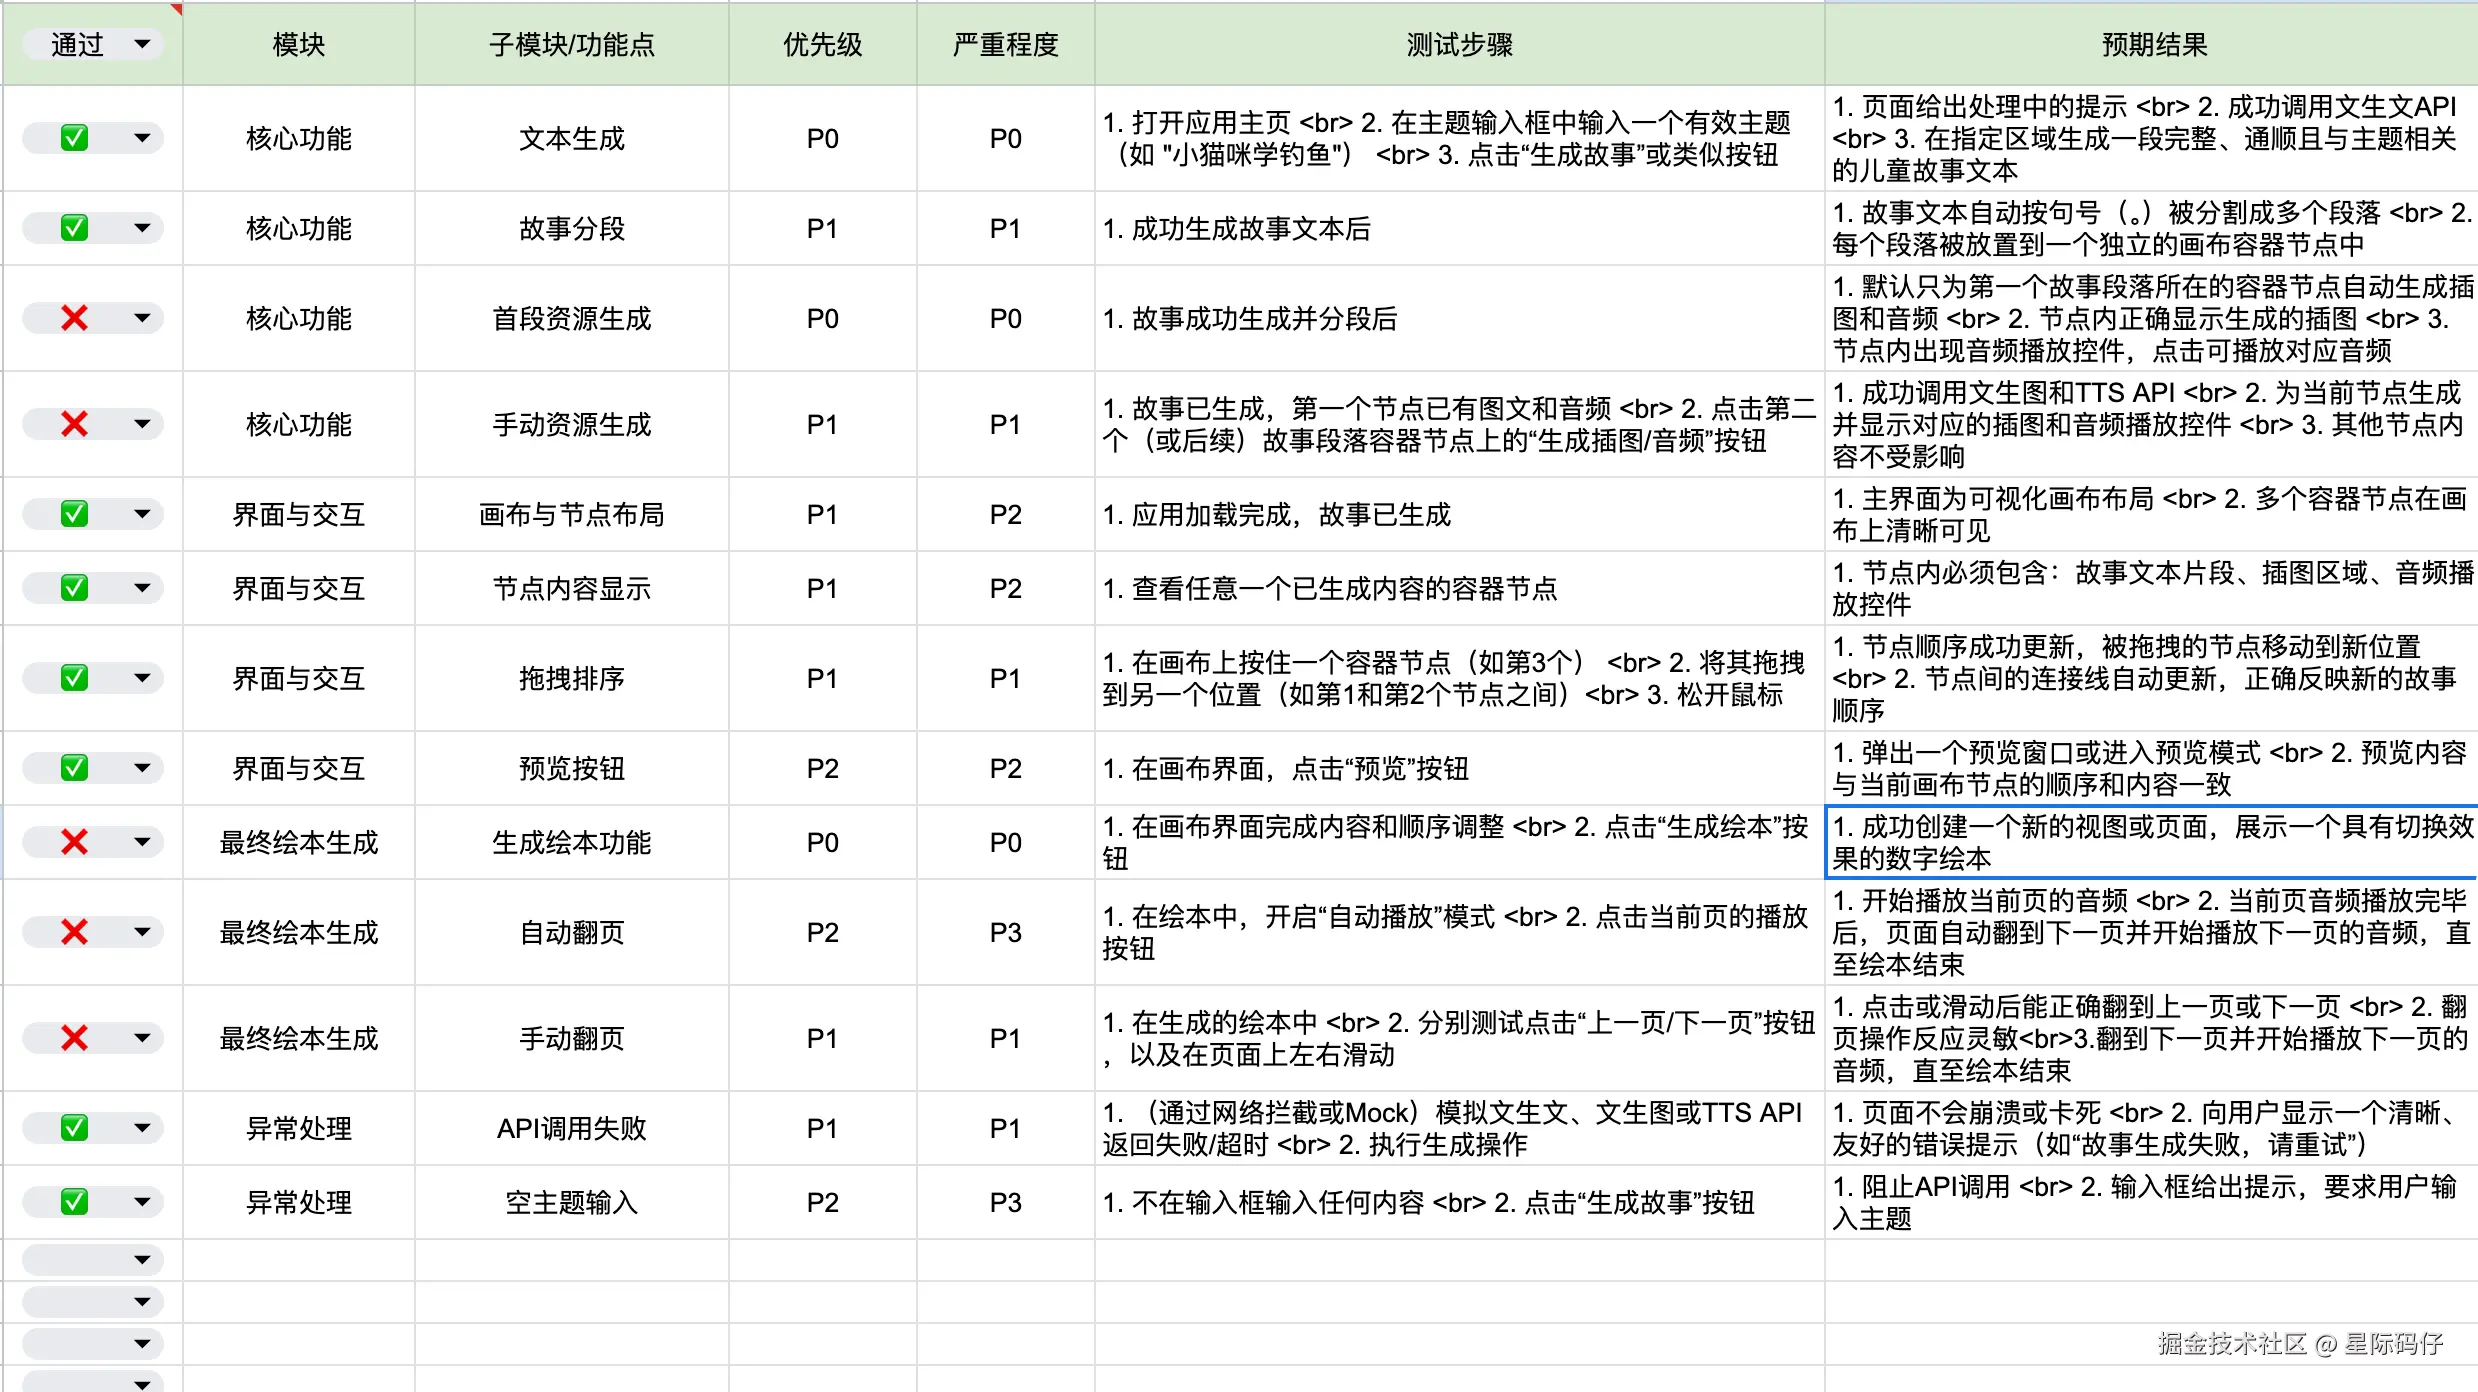Open the empty status dropdown below 空主题输入 row
Screen dimensions: 2478x1392
coord(142,1260)
